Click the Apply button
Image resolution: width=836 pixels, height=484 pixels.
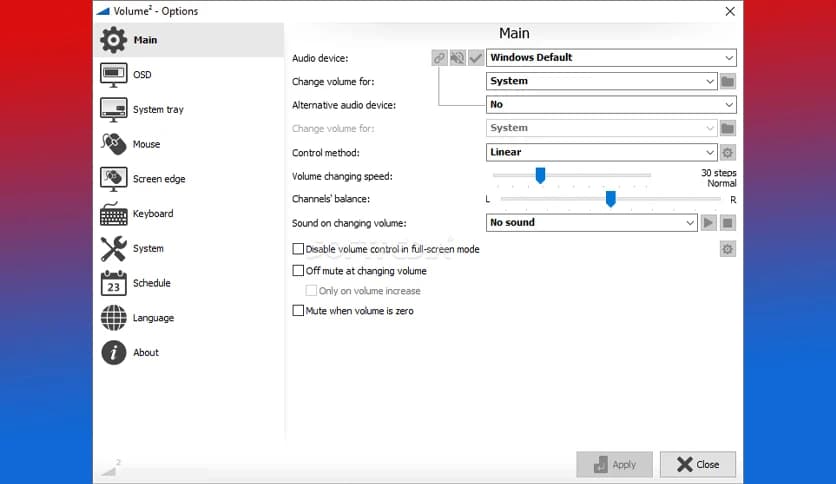pyautogui.click(x=614, y=464)
